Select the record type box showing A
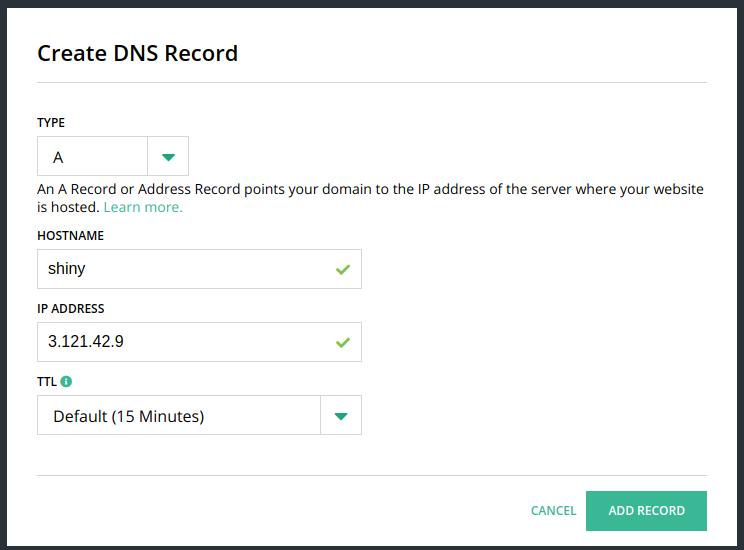 [x=113, y=156]
